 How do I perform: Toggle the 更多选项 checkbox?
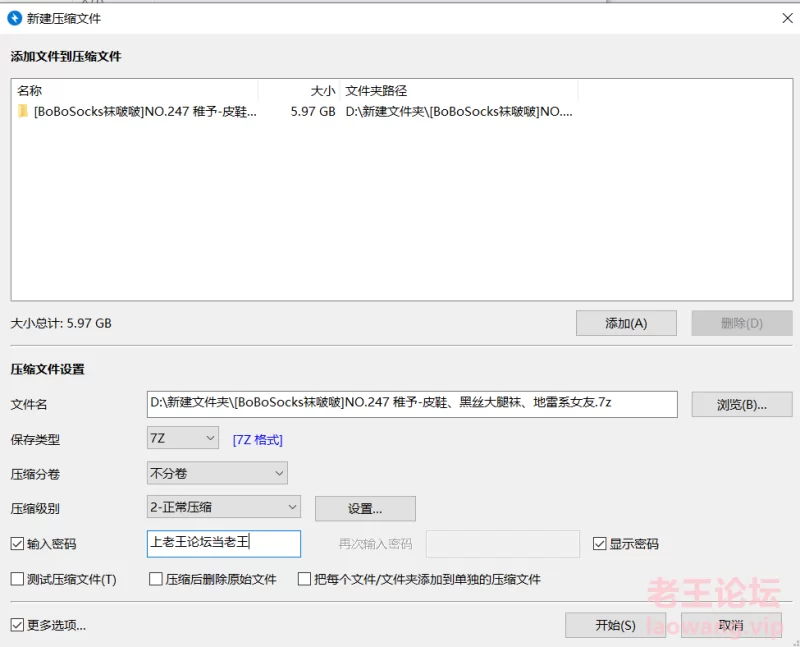click(x=18, y=625)
